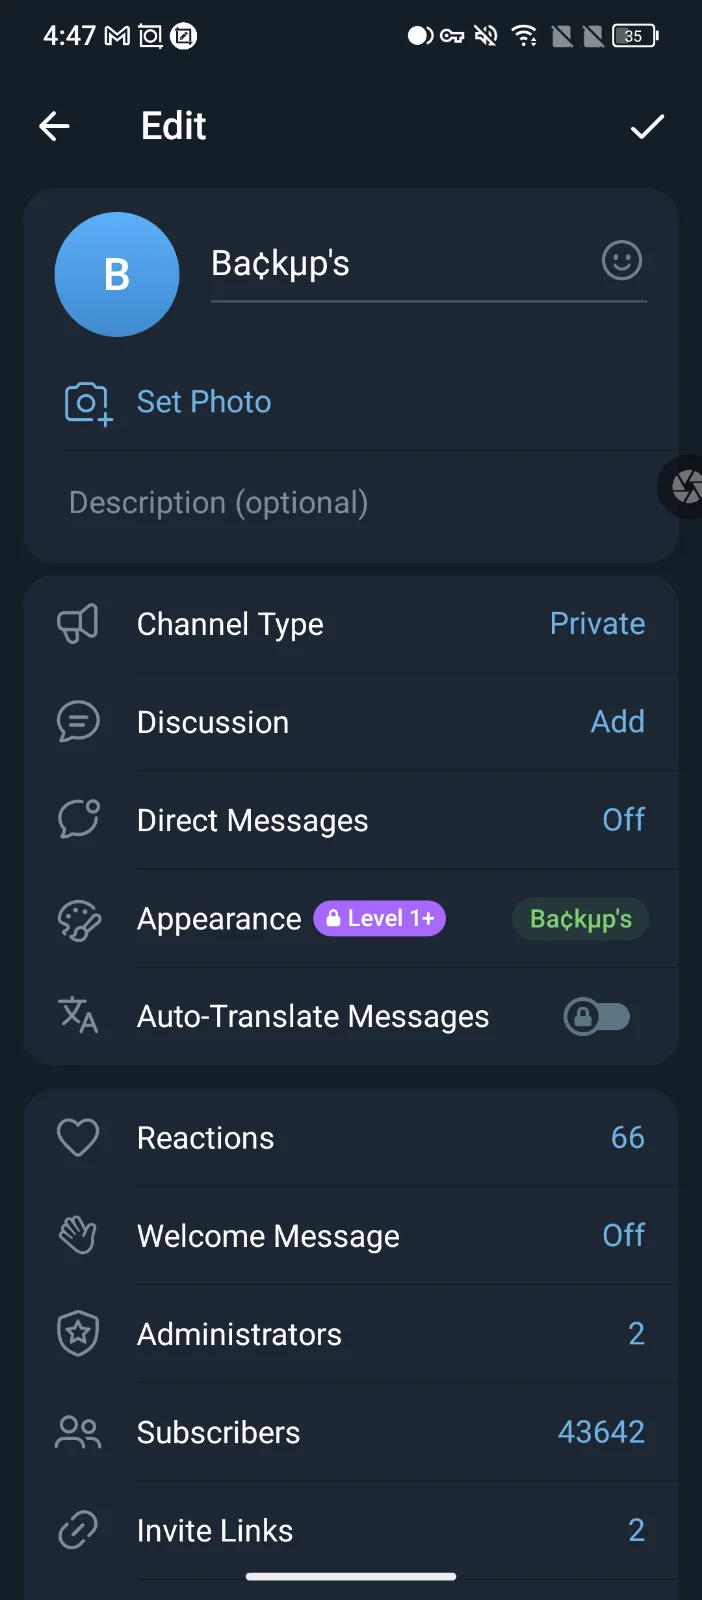Add a Discussion group
Screen dimensions: 702x1600
coord(351,722)
